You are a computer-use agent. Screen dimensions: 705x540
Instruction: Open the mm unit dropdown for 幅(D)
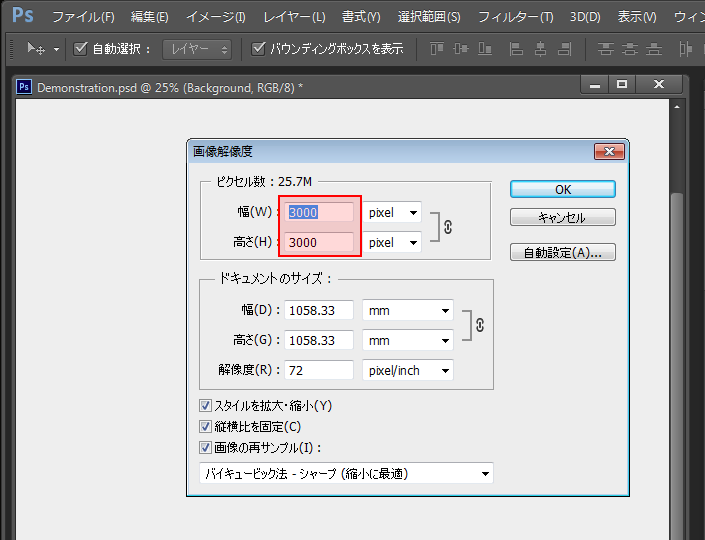click(x=408, y=310)
